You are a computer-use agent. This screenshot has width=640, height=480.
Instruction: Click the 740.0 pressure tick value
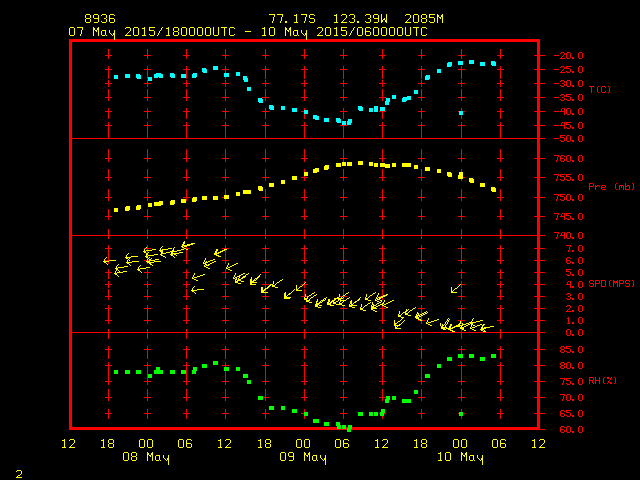point(568,236)
